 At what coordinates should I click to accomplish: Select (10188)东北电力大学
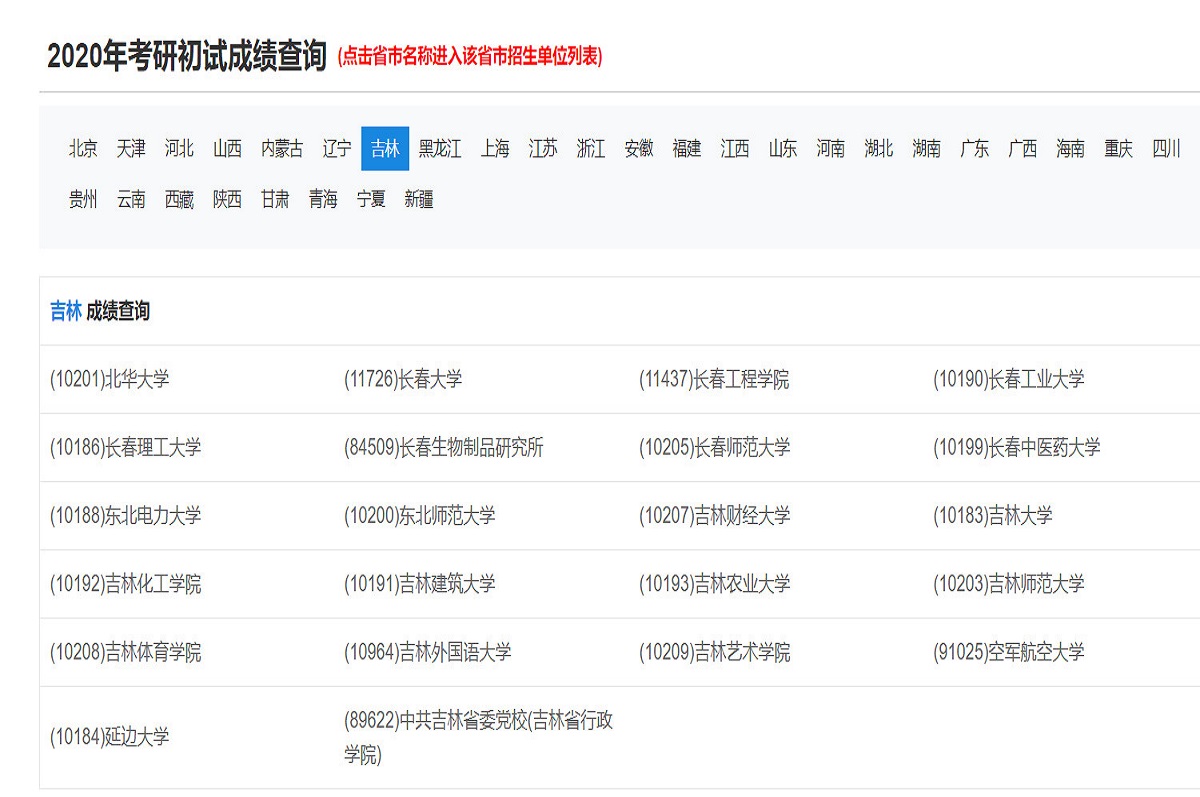126,516
